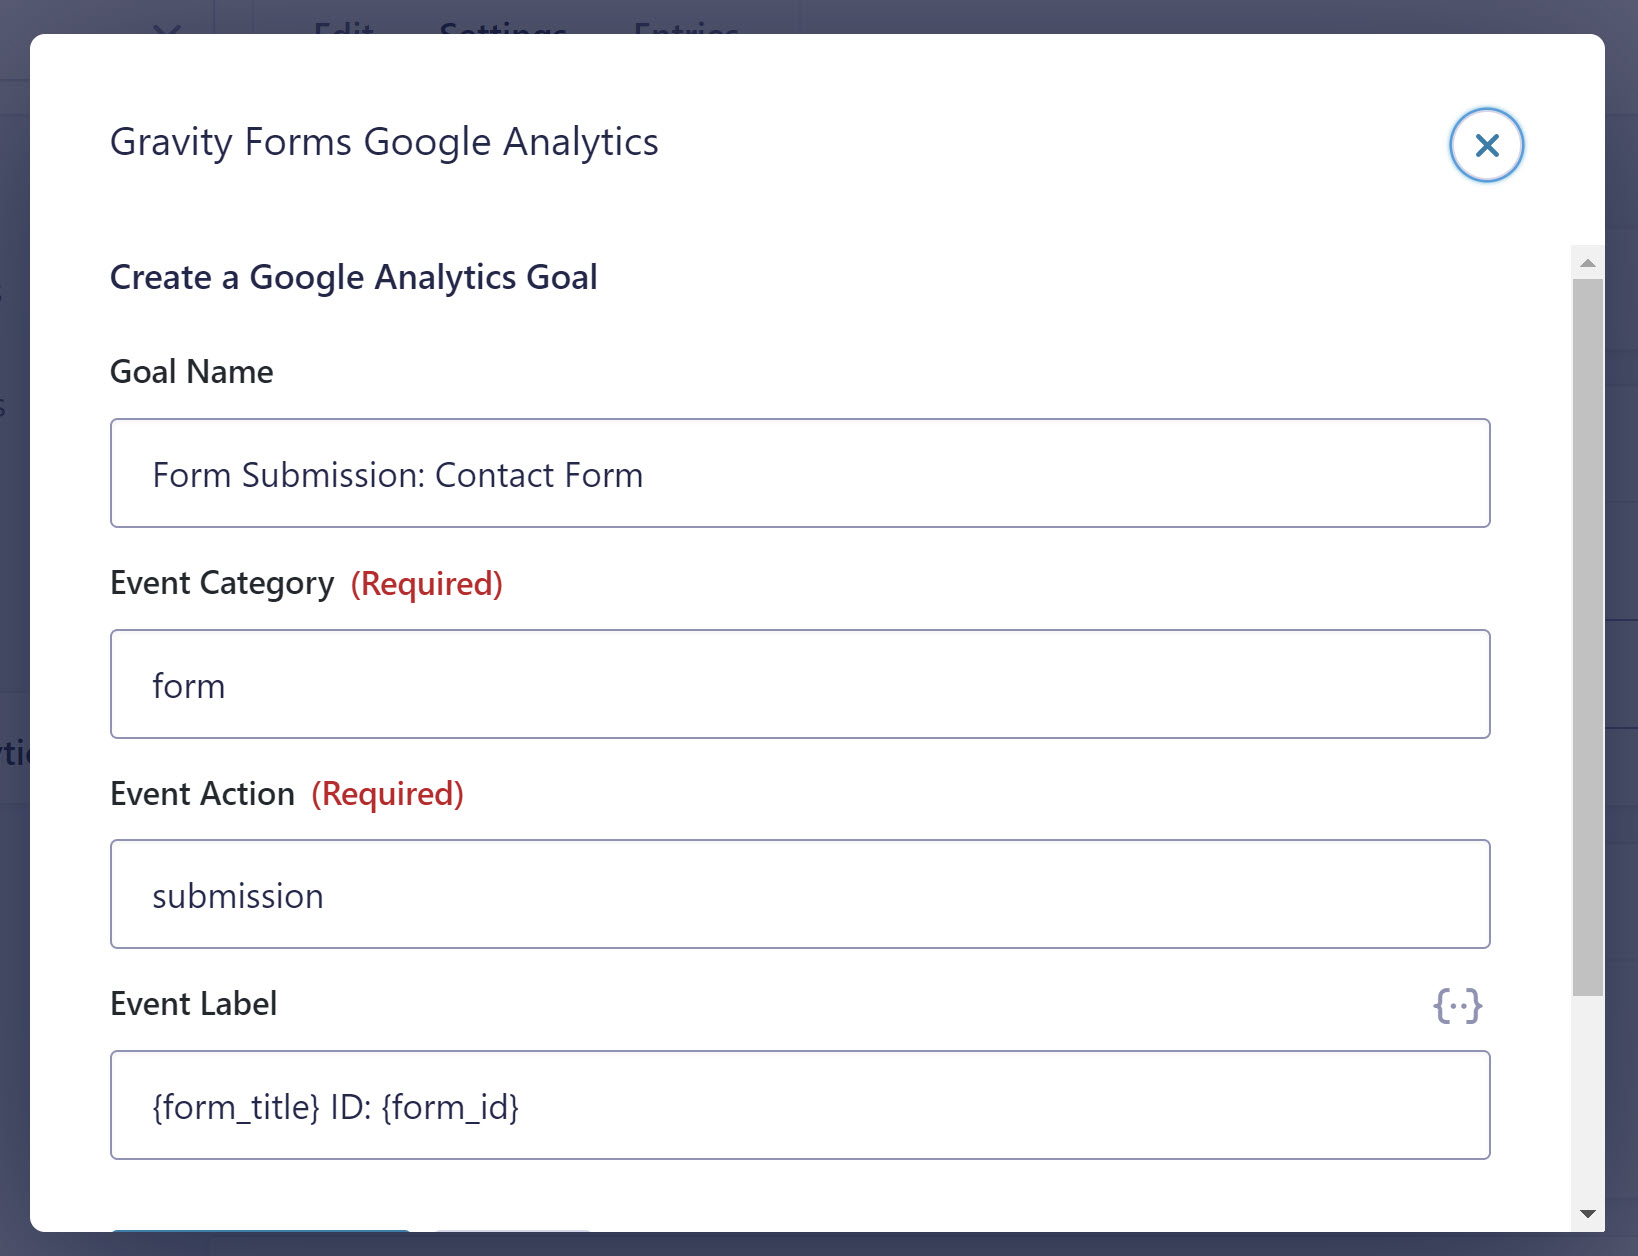1638x1256 pixels.
Task: Click the Event Label label text
Action: [194, 1004]
